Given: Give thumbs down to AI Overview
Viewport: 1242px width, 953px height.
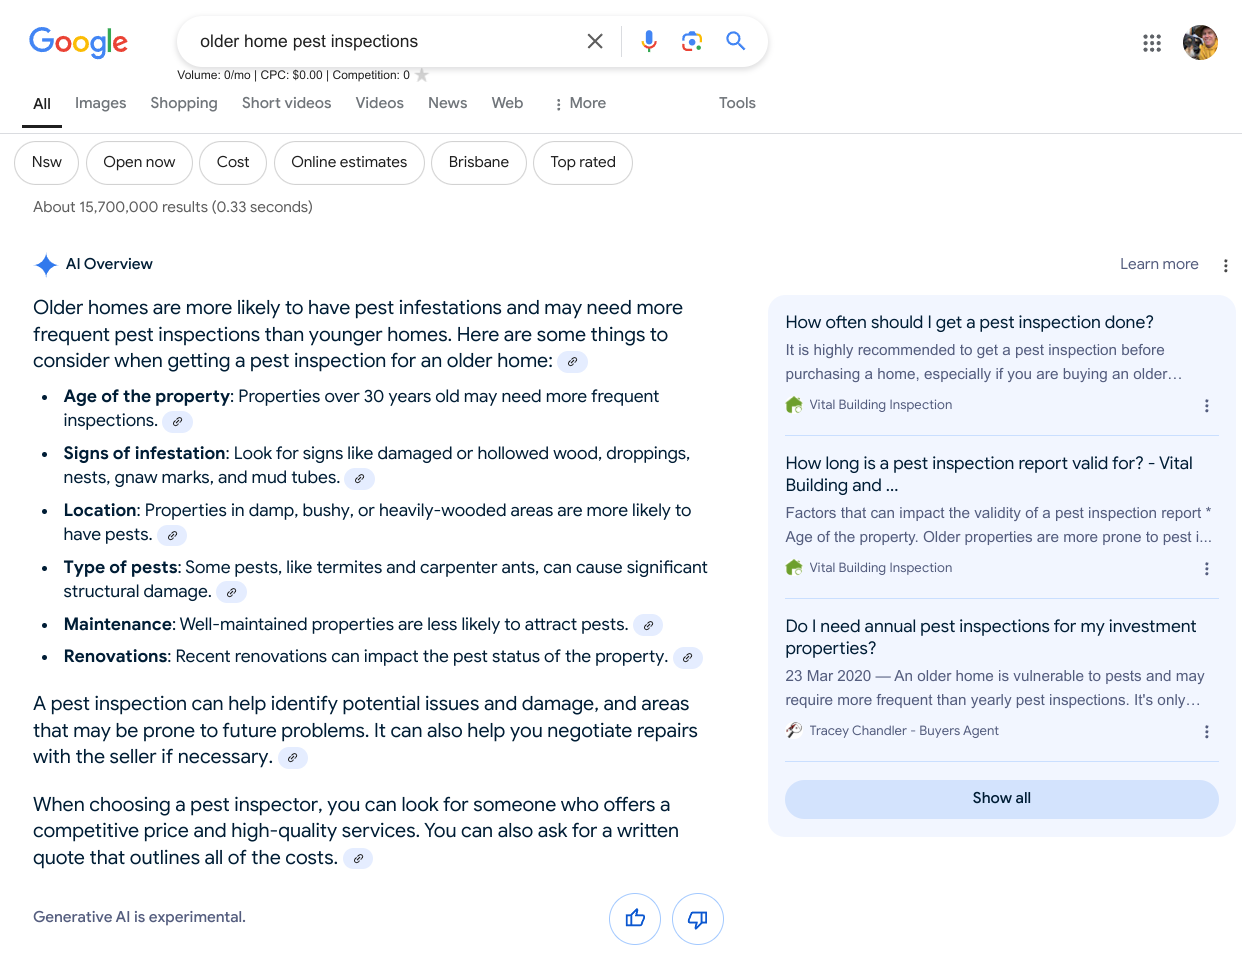Looking at the screenshot, I should click(x=698, y=919).
